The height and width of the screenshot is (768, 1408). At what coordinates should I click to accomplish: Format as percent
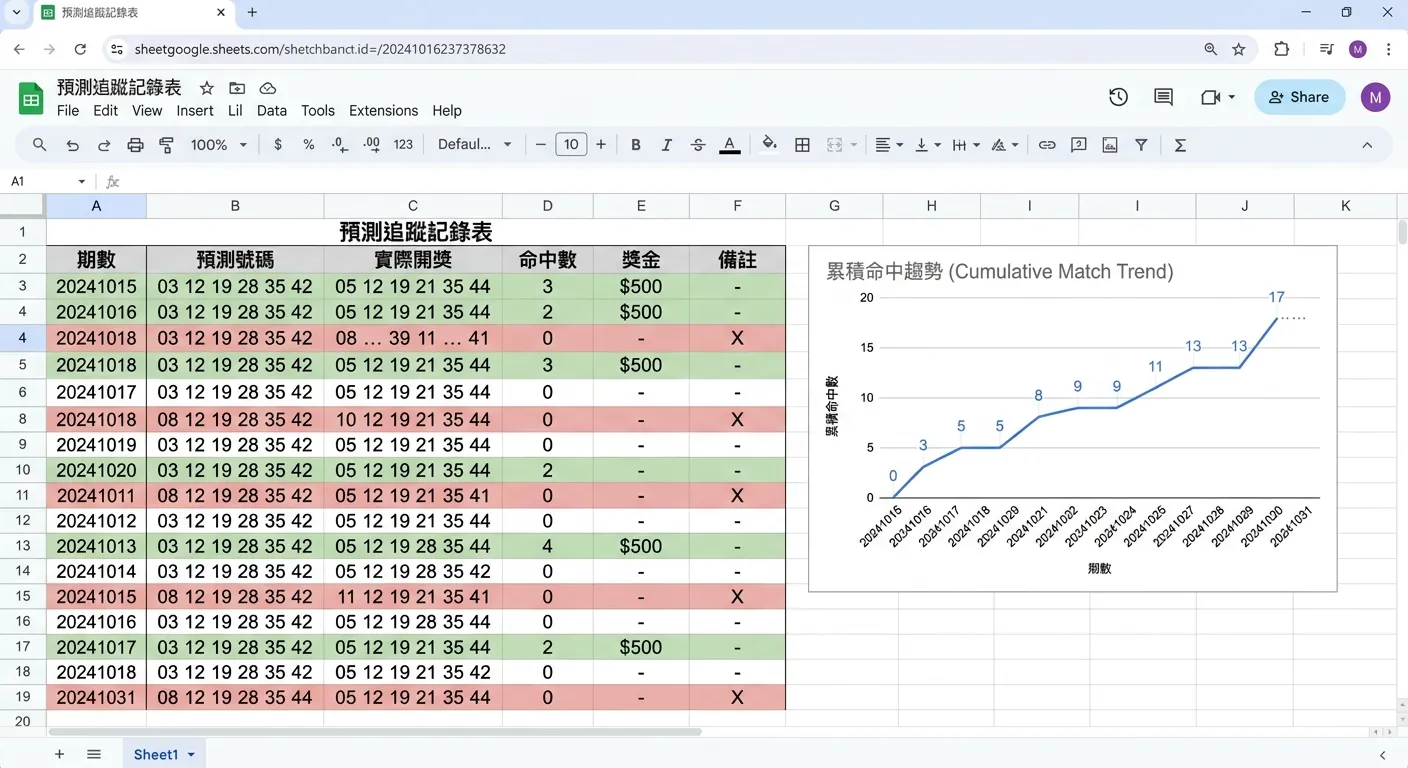(x=309, y=145)
